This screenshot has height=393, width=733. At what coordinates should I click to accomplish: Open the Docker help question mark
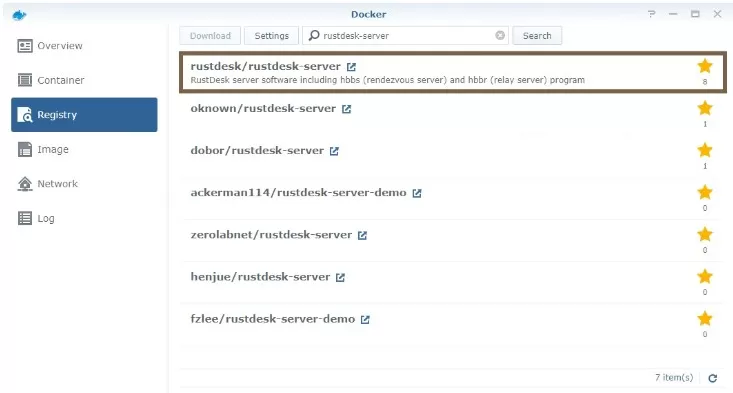[x=651, y=14]
